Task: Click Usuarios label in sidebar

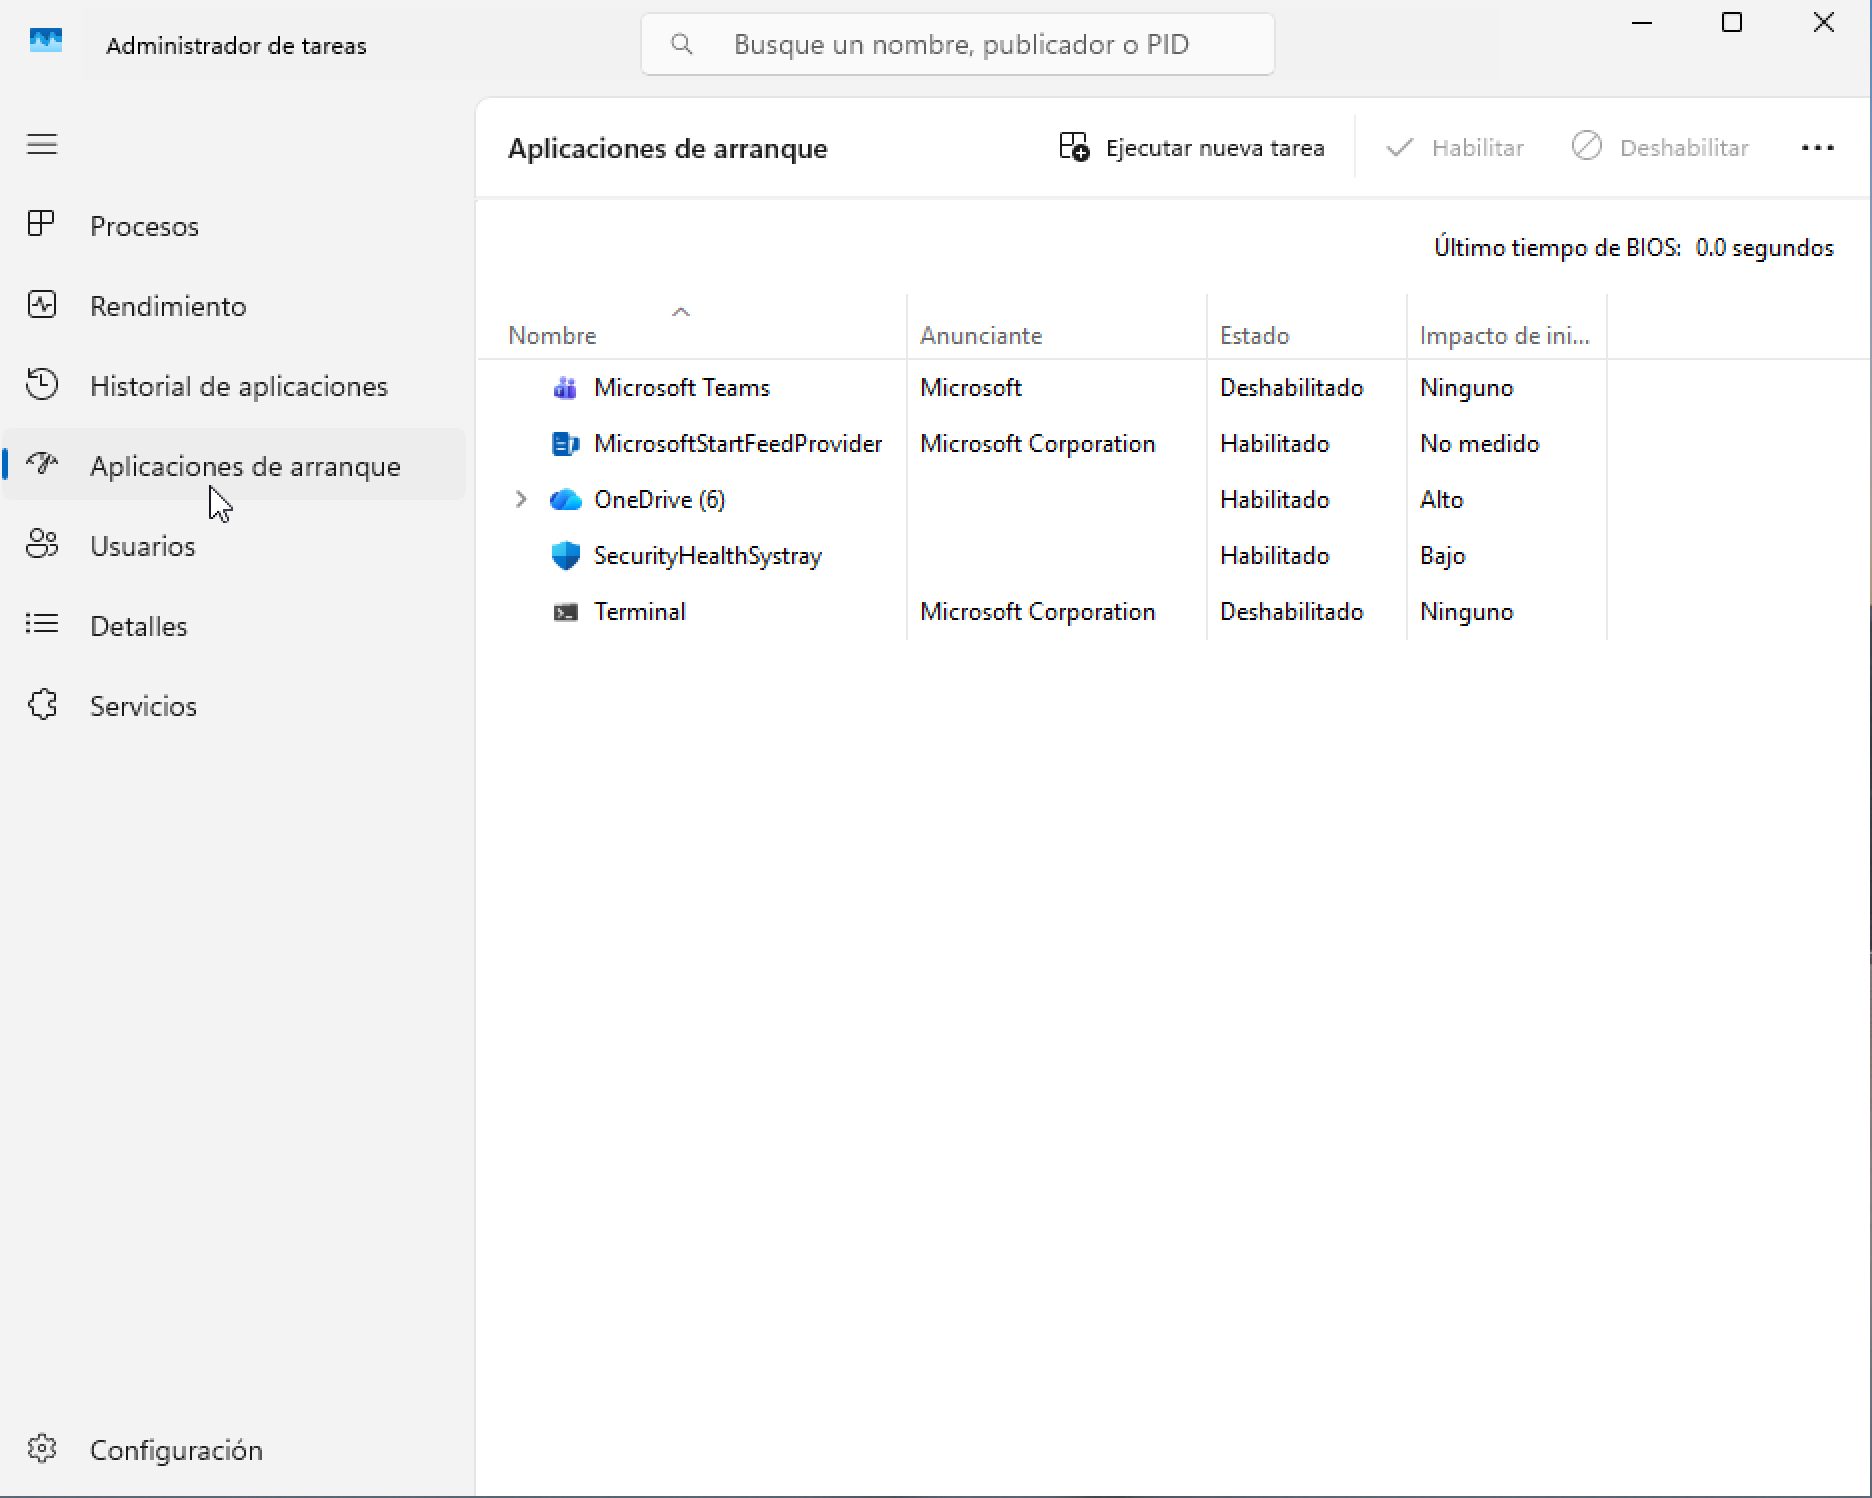Action: coord(143,546)
